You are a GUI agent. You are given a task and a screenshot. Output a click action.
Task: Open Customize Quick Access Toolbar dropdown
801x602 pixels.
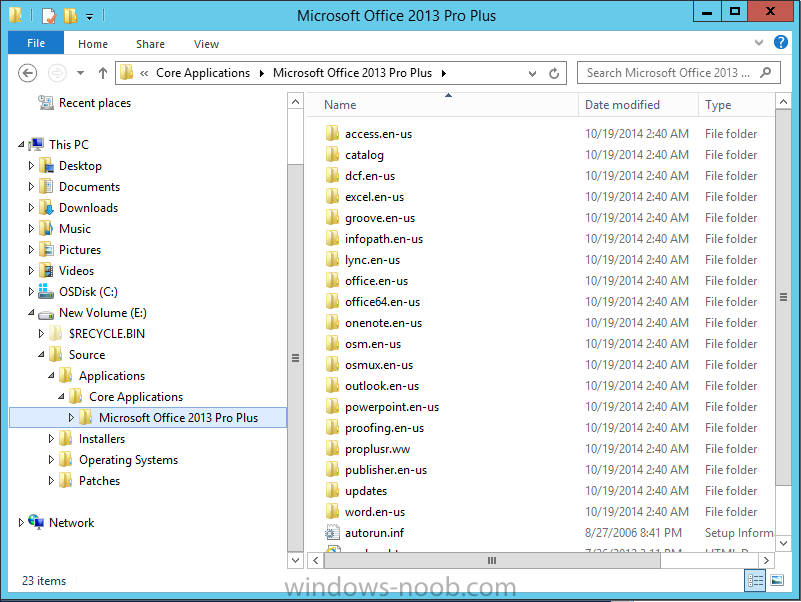click(x=89, y=17)
